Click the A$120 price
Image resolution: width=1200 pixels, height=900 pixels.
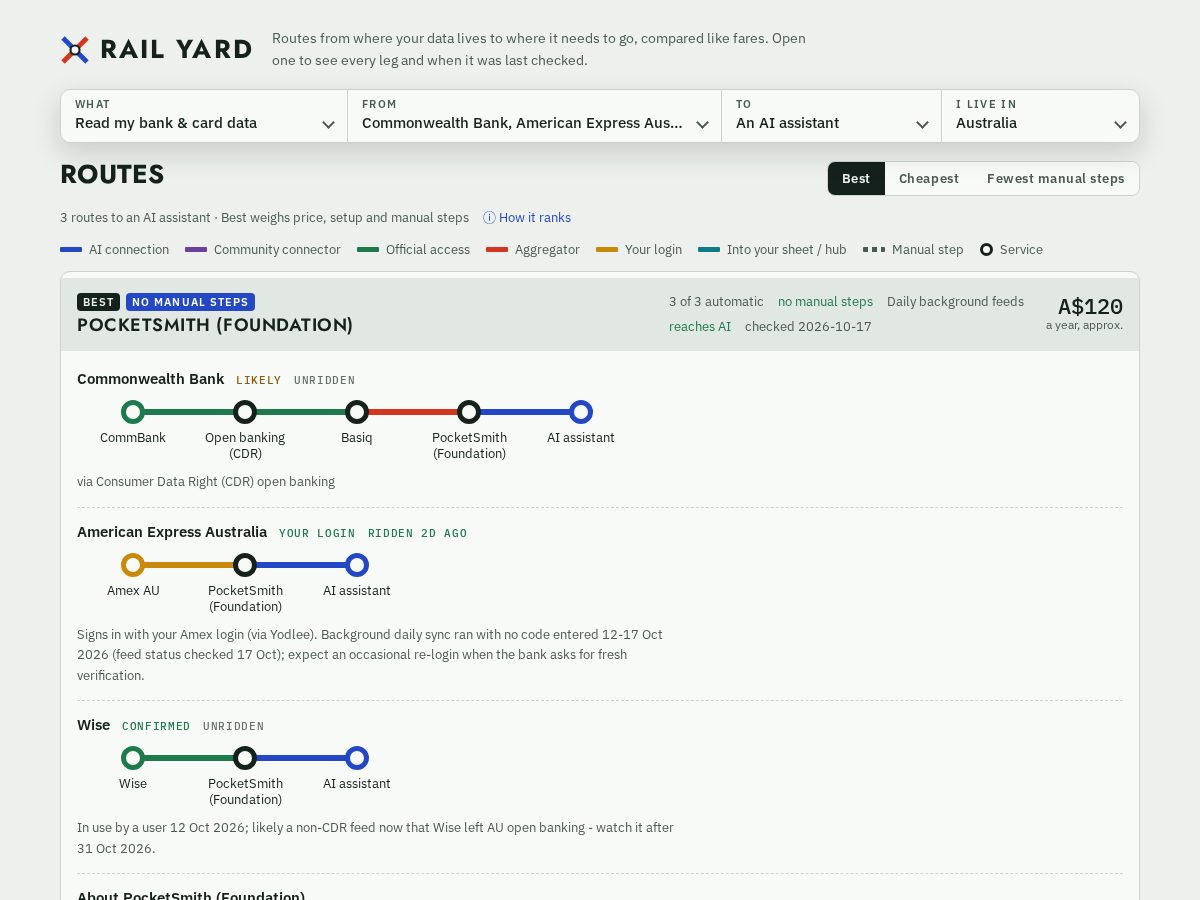(x=1090, y=306)
